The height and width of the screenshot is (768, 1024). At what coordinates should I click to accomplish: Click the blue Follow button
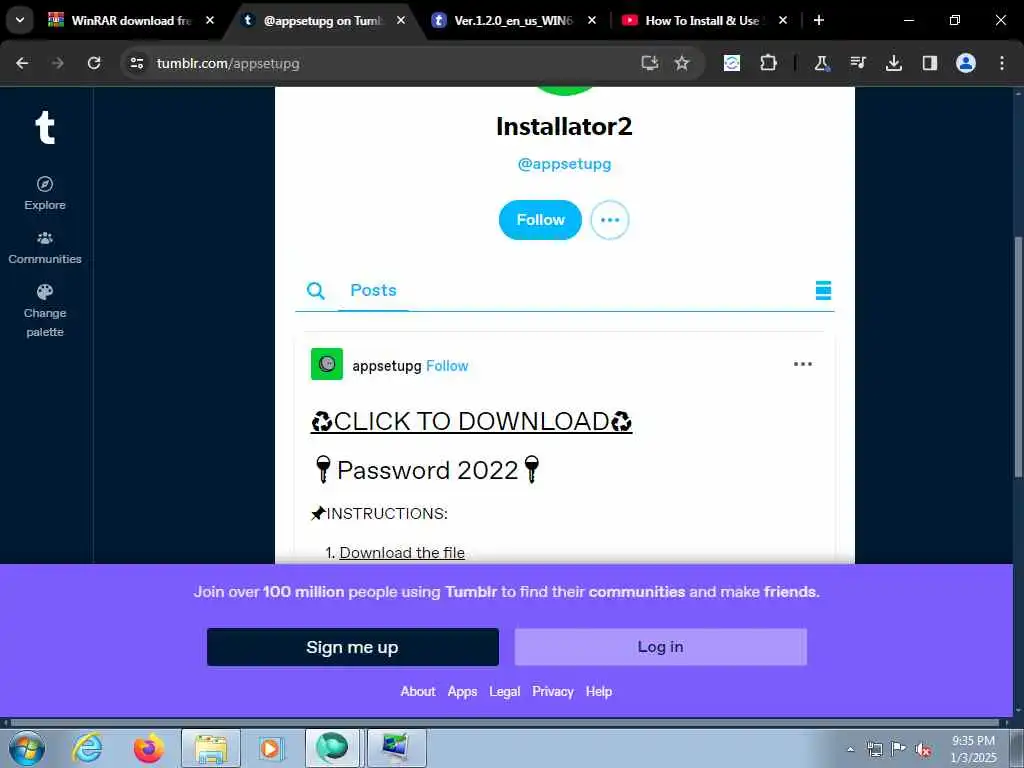(x=540, y=220)
